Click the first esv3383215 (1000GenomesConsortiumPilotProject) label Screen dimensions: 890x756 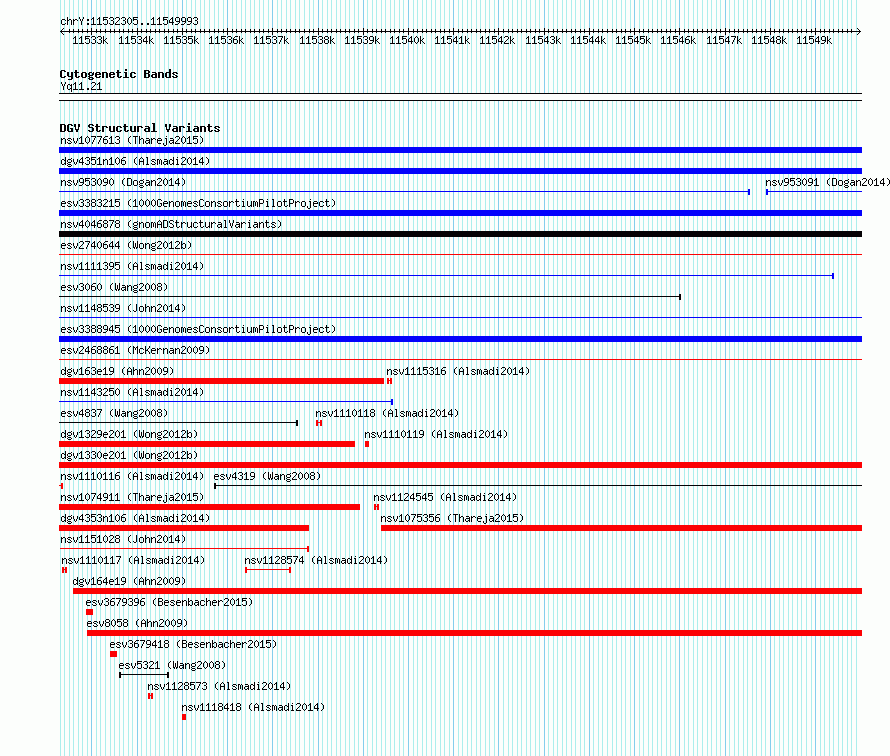click(x=198, y=203)
